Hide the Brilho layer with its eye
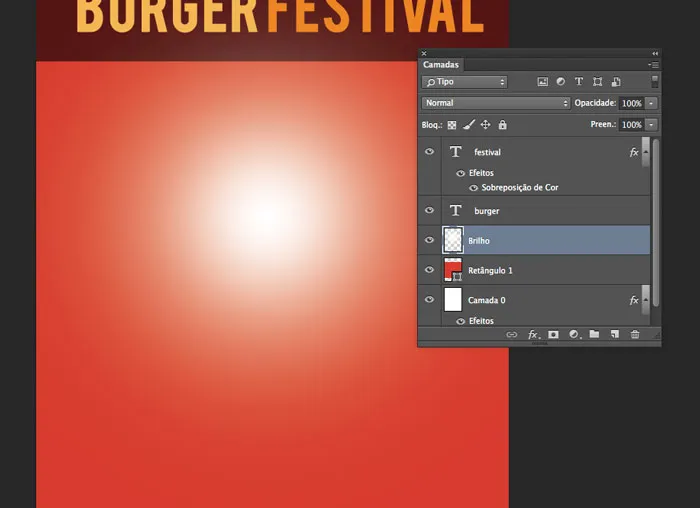 click(429, 240)
